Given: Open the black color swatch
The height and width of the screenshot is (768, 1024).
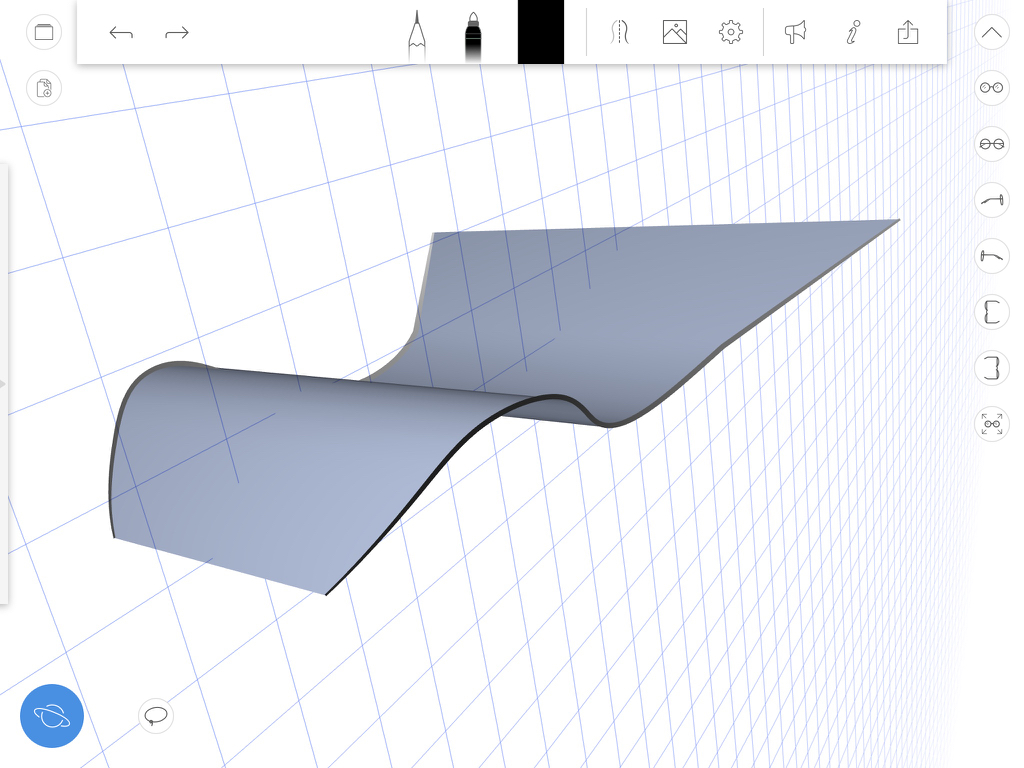Looking at the screenshot, I should [x=540, y=32].
